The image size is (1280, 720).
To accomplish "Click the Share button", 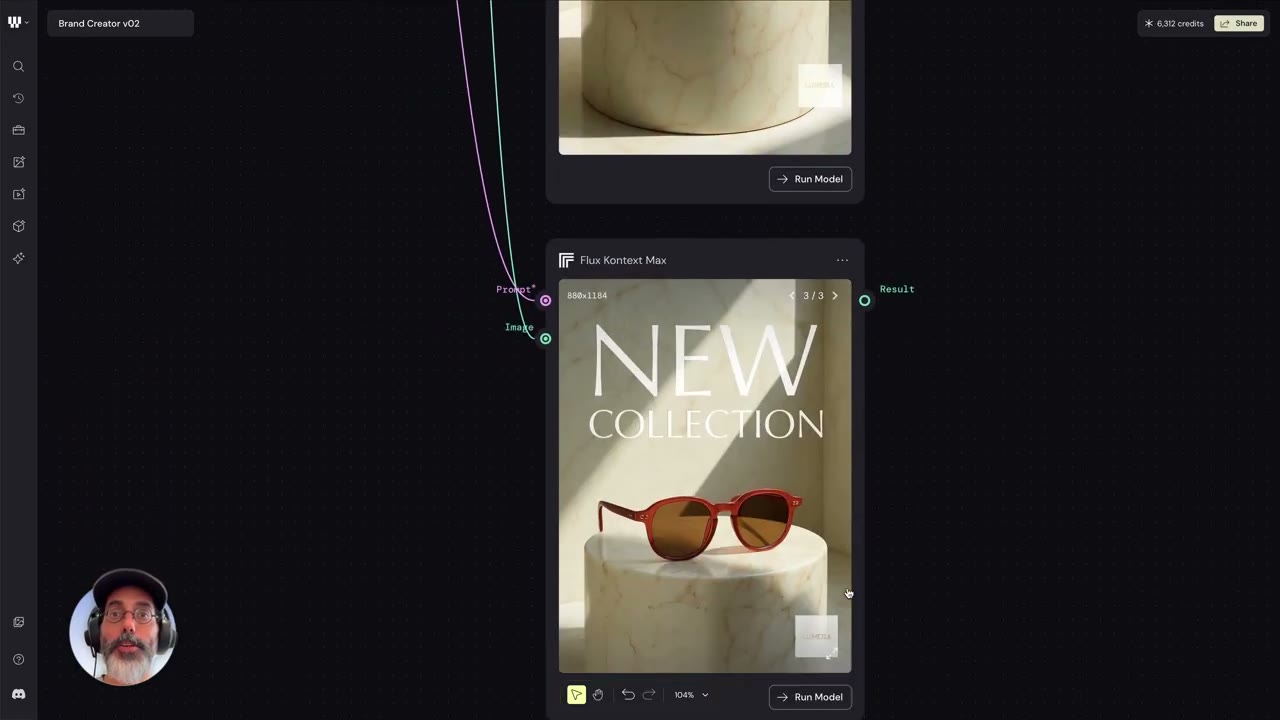I will pyautogui.click(x=1239, y=23).
